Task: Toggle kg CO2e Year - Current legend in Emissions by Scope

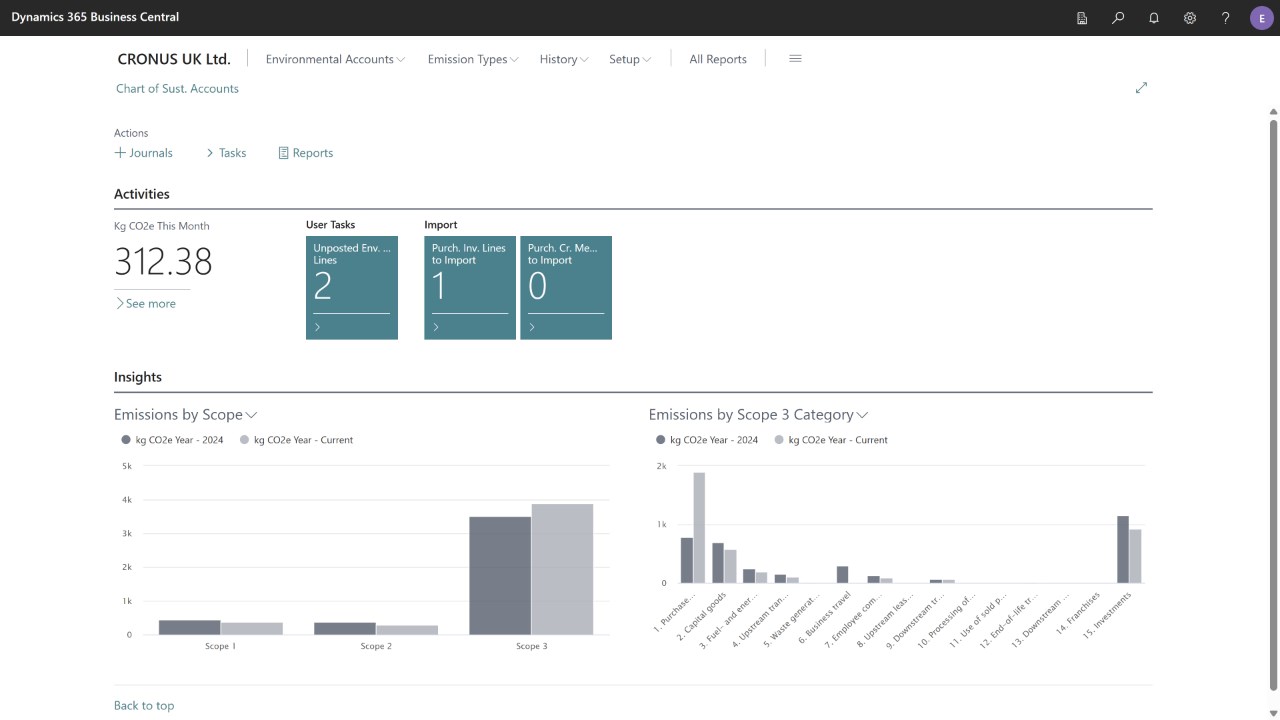Action: (x=297, y=440)
